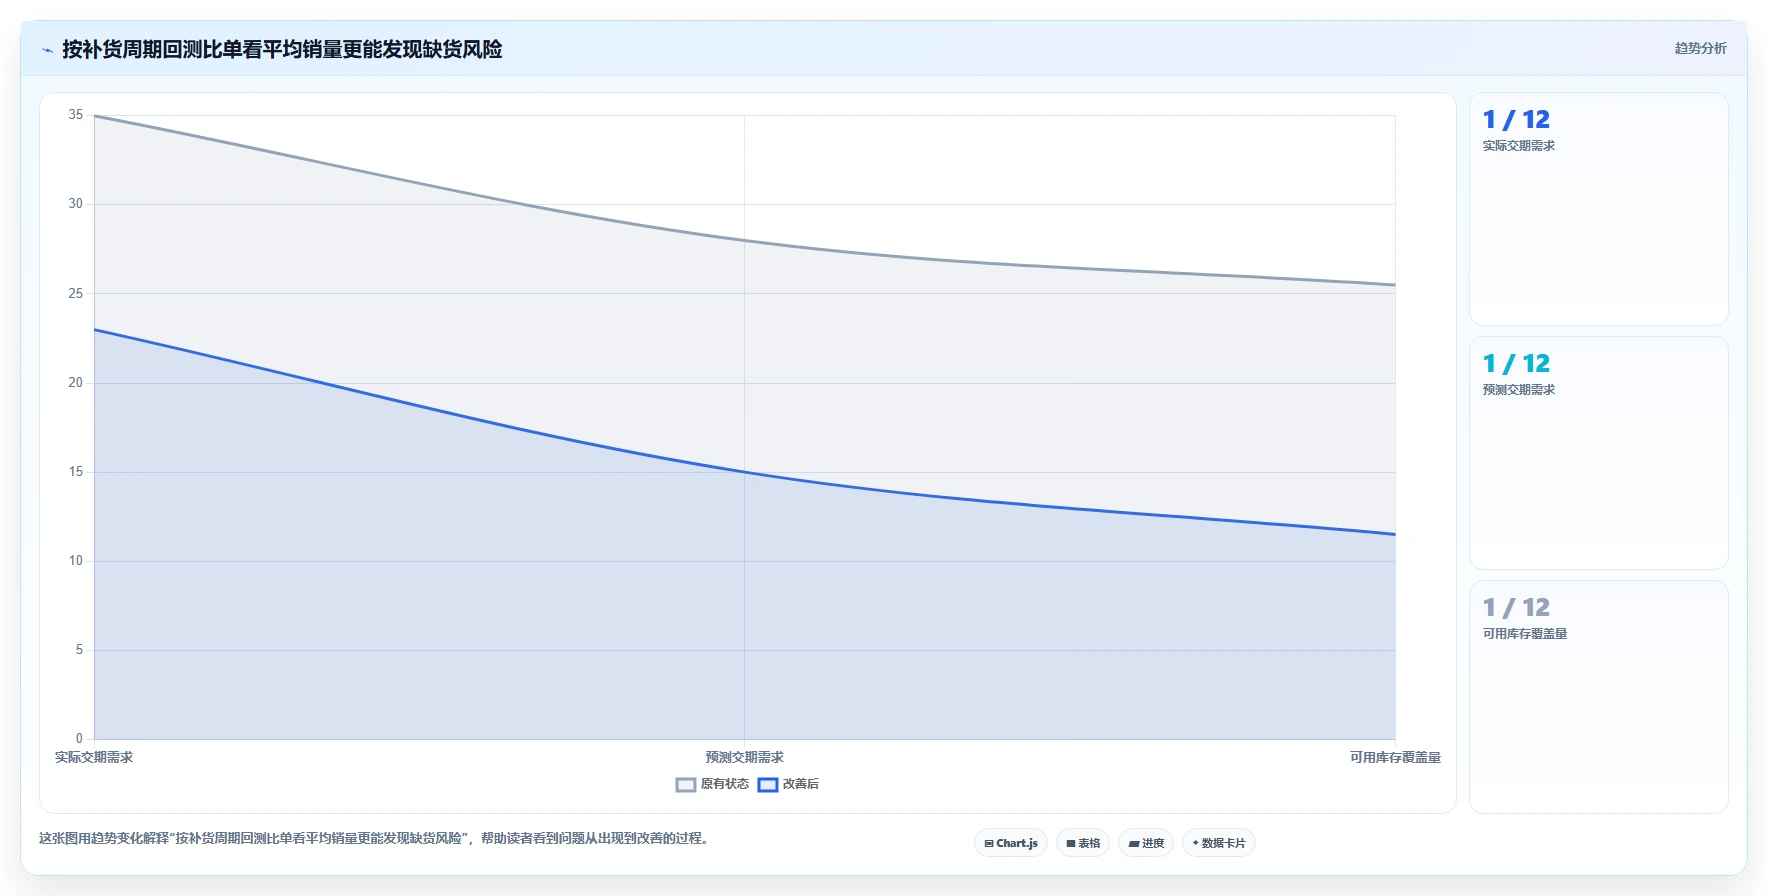
Task: Select the 数据卡片 chip
Action: [1219, 843]
